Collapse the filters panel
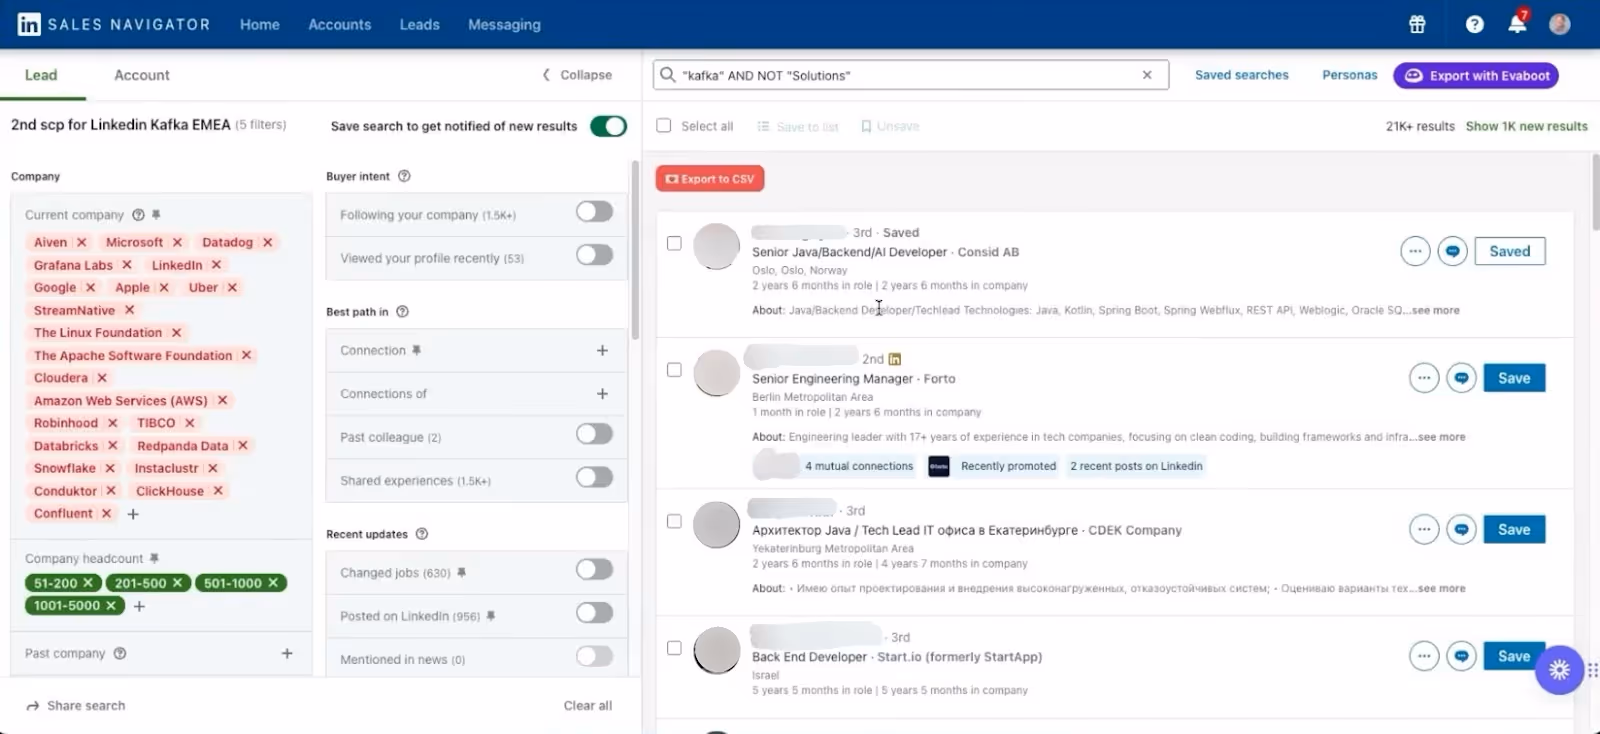This screenshot has width=1600, height=734. pyautogui.click(x=577, y=75)
